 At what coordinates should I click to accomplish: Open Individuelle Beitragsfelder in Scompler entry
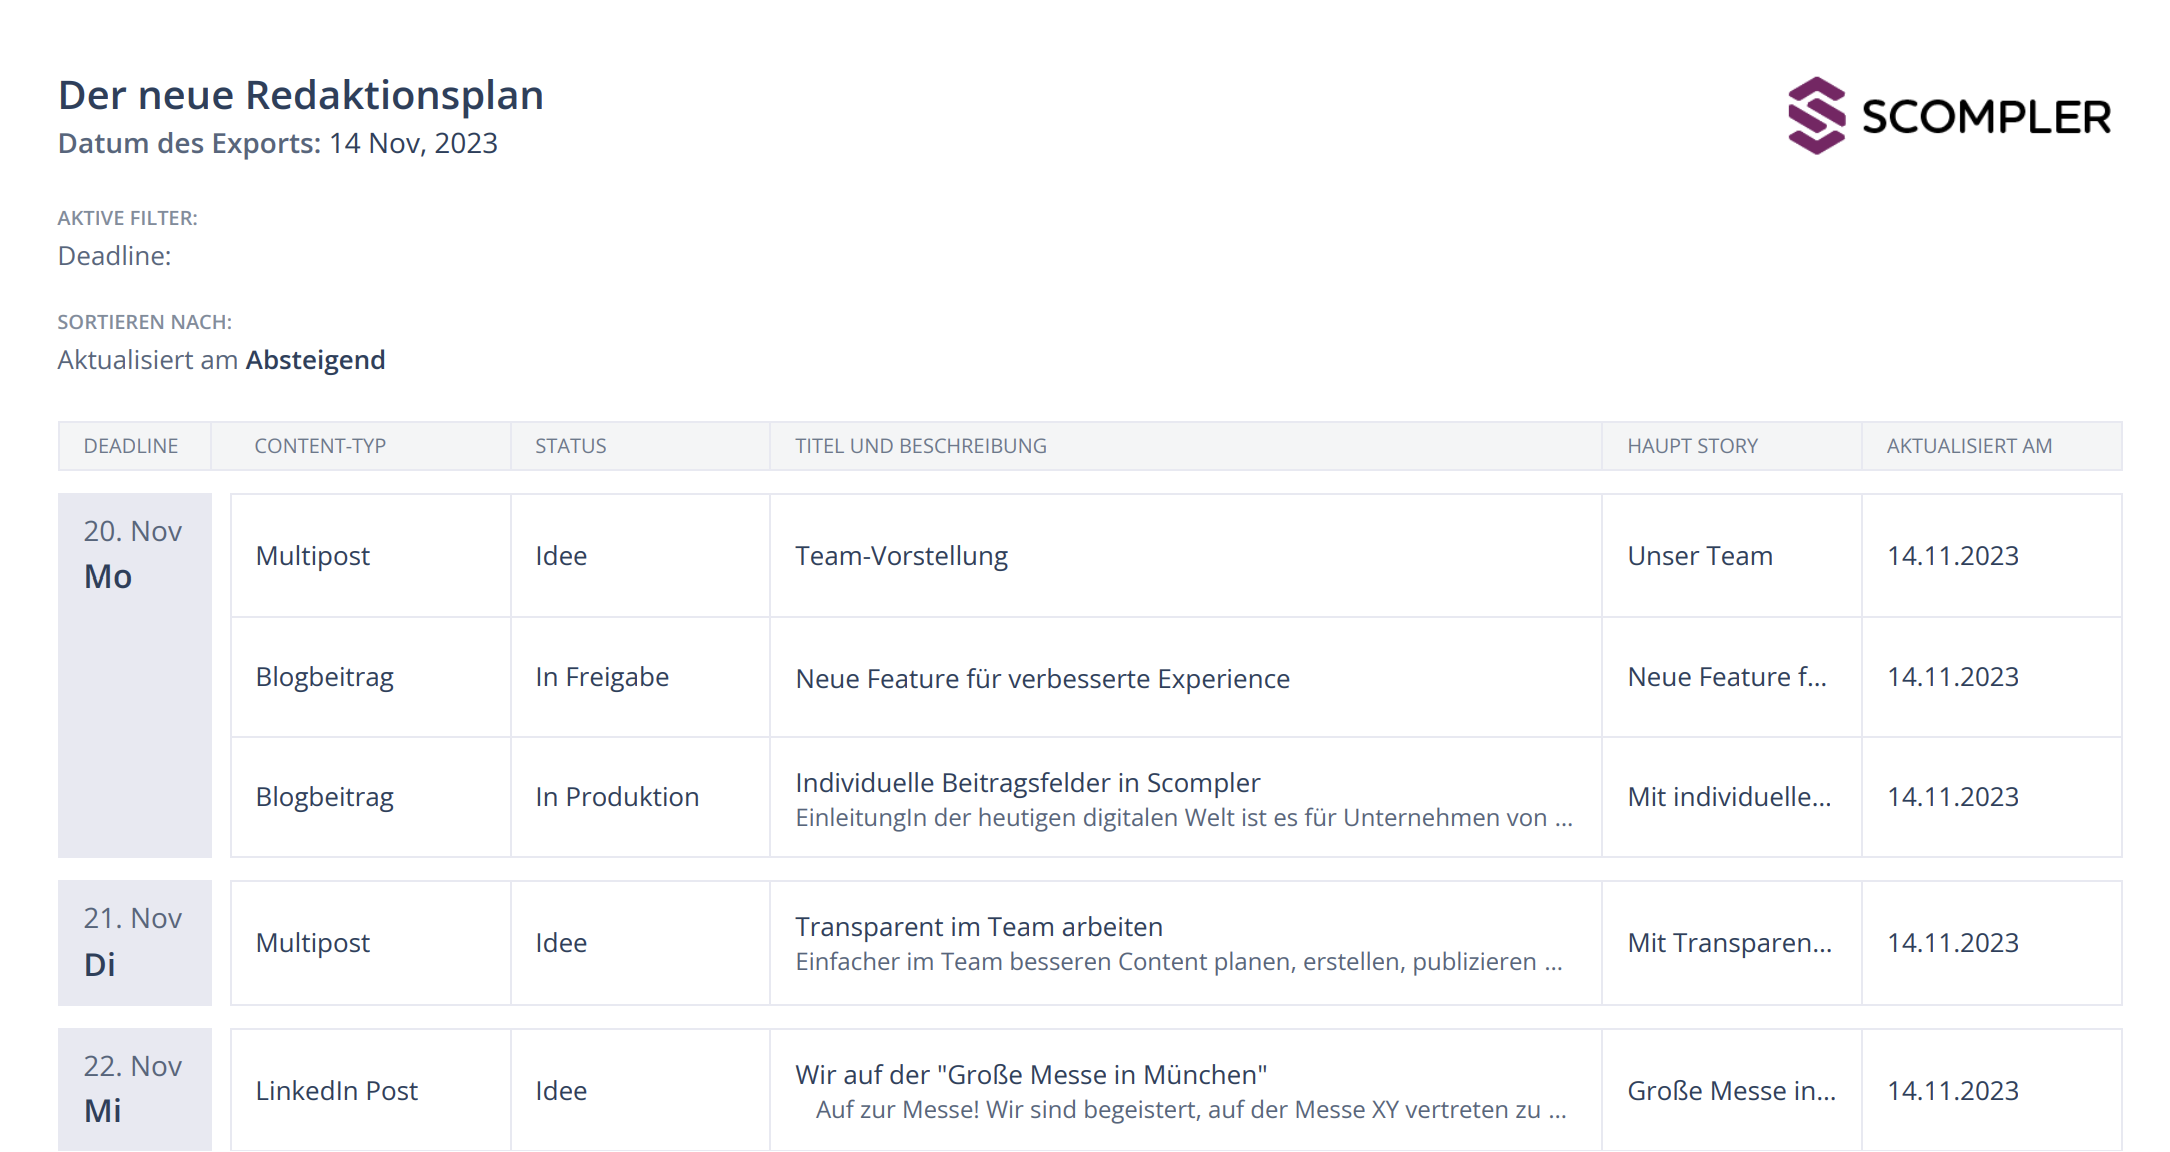pos(1027,783)
